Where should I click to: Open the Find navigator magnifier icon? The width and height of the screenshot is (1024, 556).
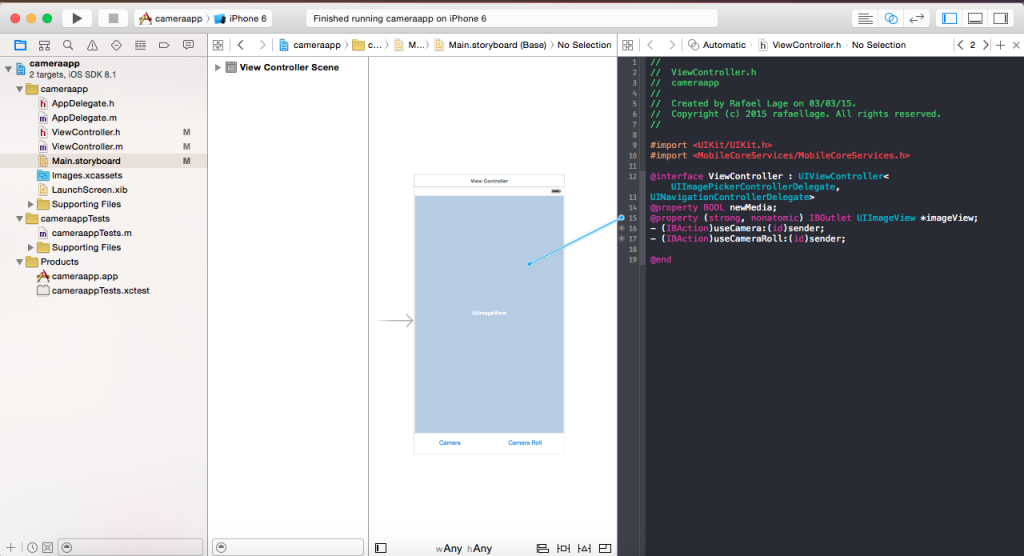[68, 45]
